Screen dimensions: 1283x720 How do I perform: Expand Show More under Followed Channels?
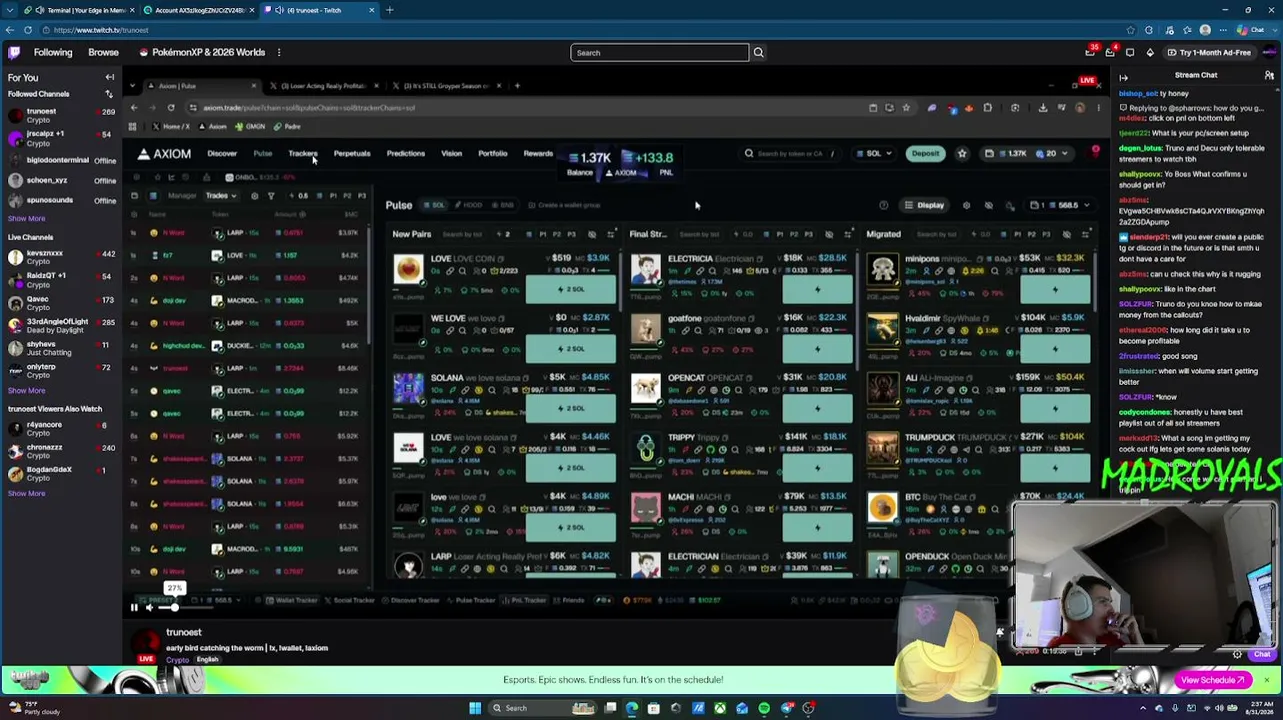point(27,218)
